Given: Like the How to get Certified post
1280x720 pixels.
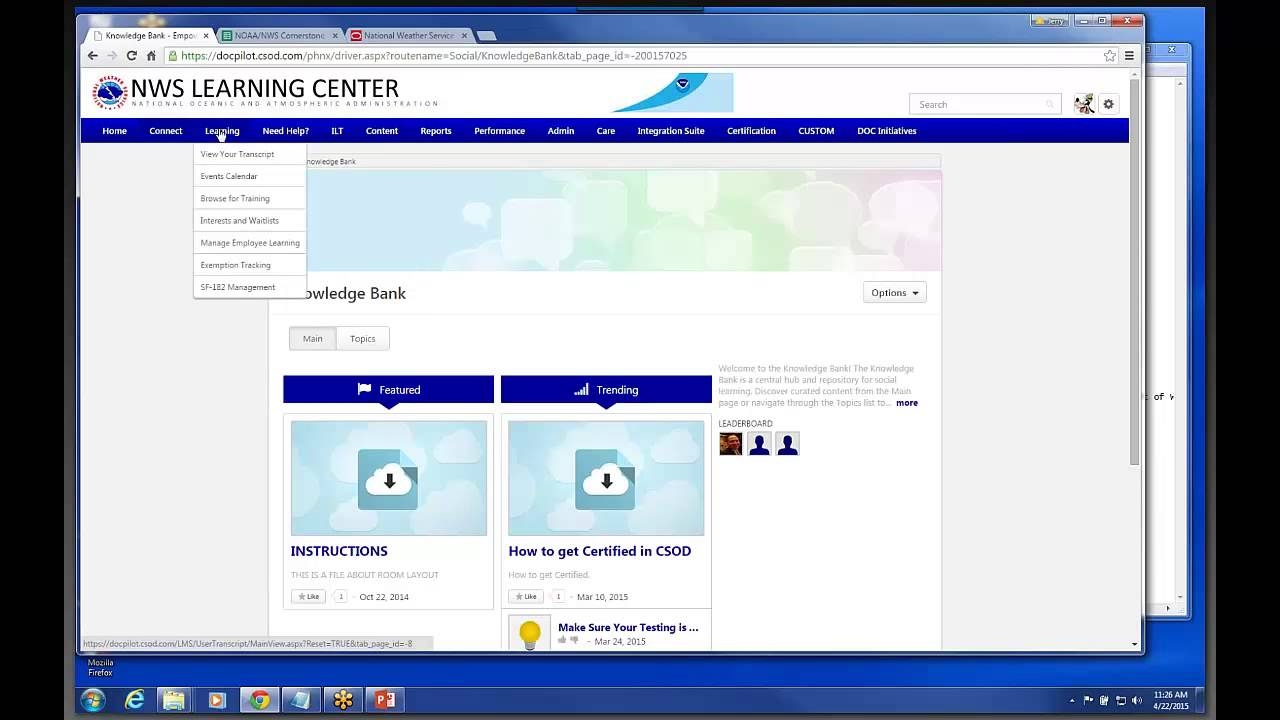Looking at the screenshot, I should tap(525, 597).
